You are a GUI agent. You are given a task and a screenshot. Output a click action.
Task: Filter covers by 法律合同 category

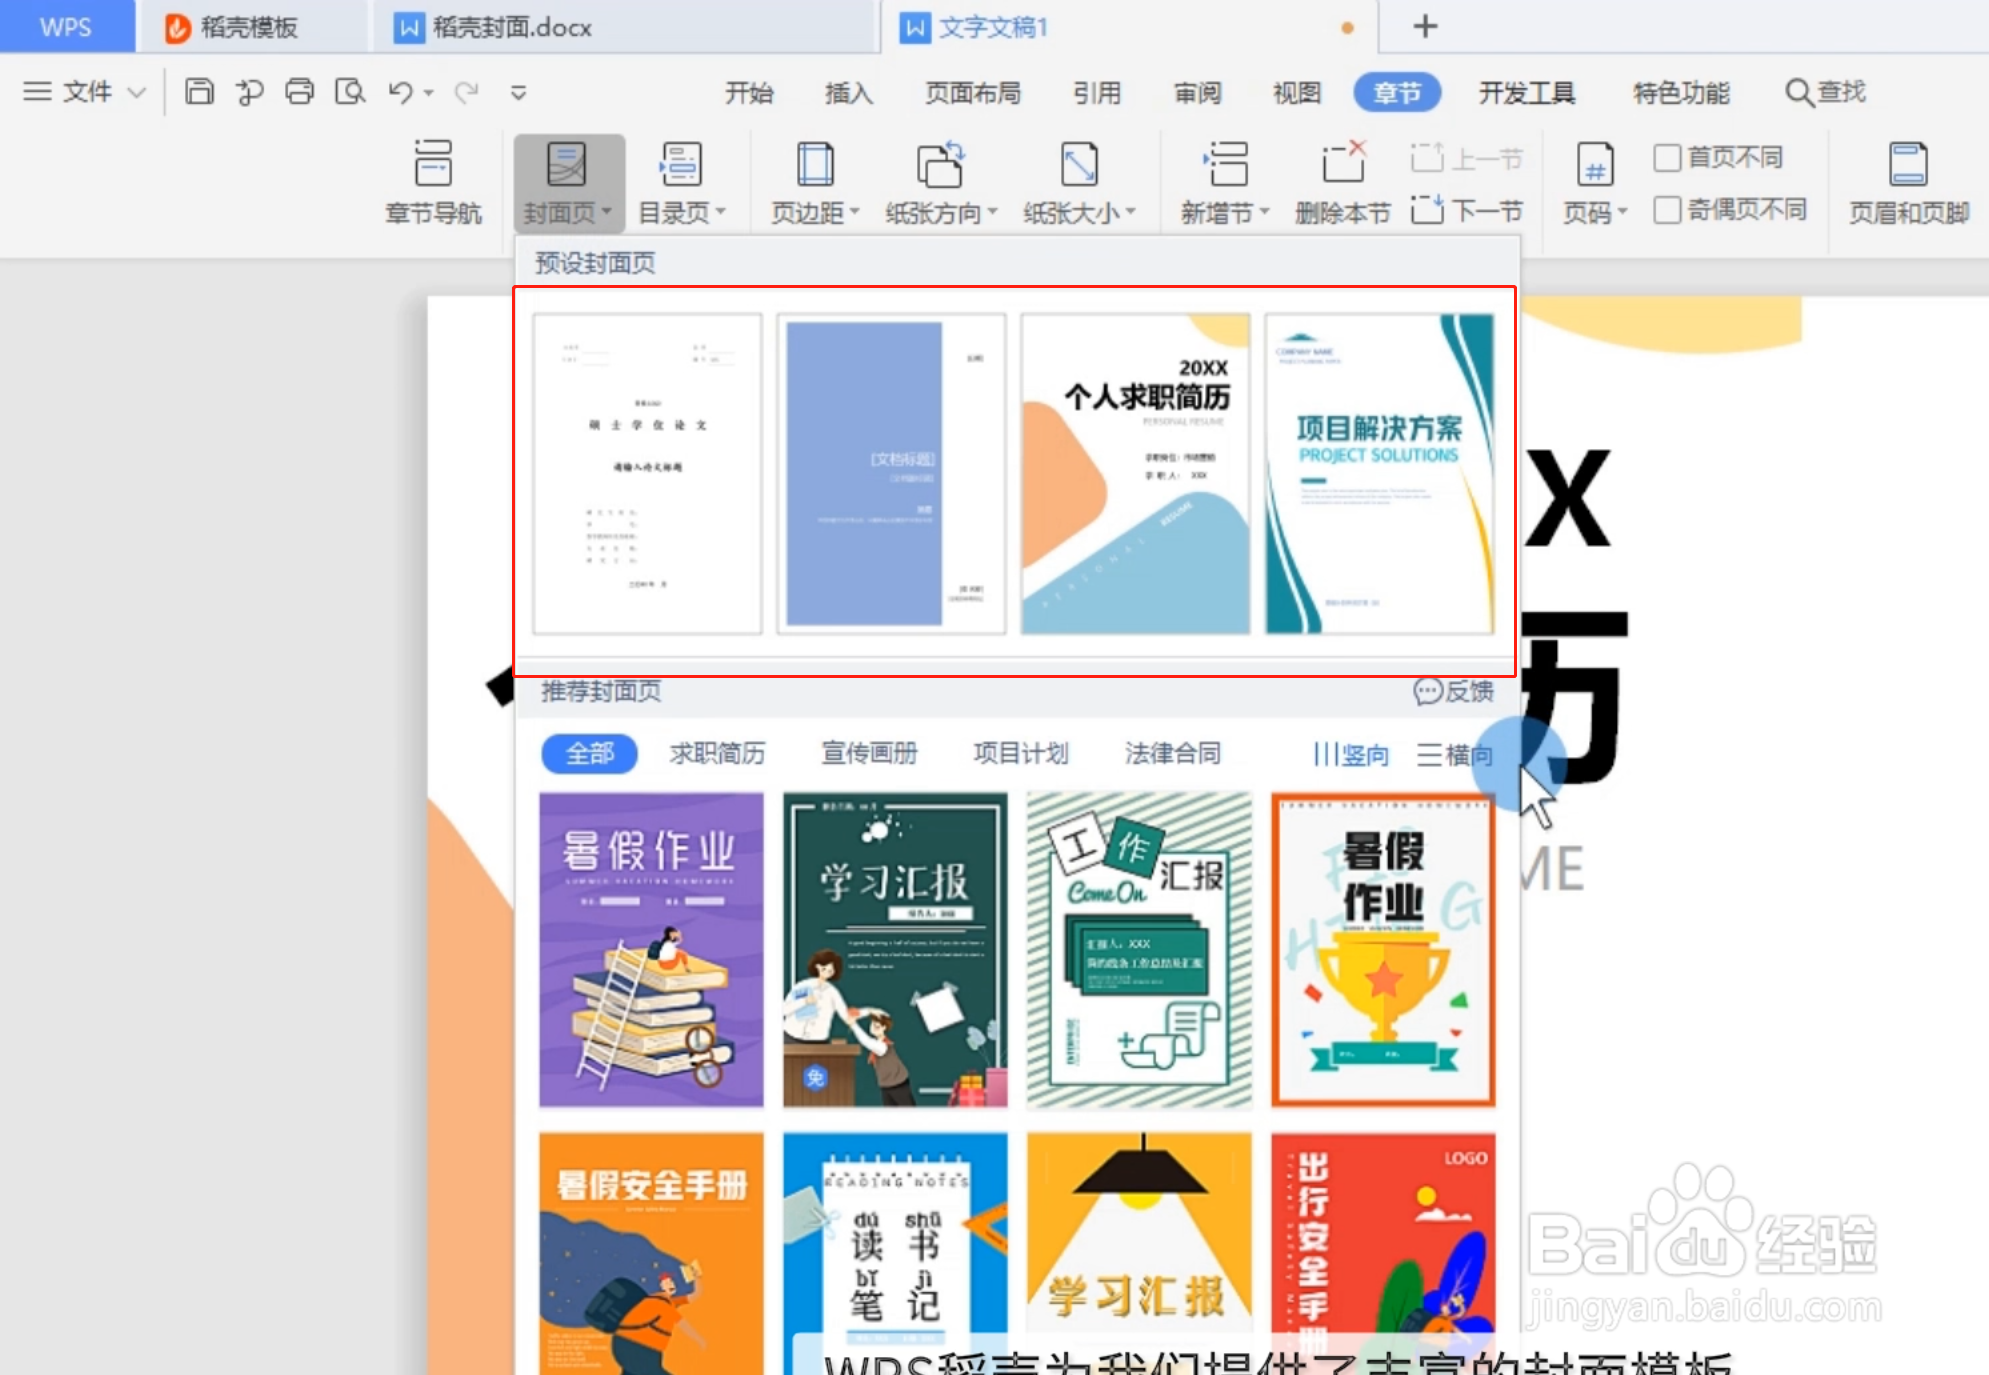[1173, 754]
